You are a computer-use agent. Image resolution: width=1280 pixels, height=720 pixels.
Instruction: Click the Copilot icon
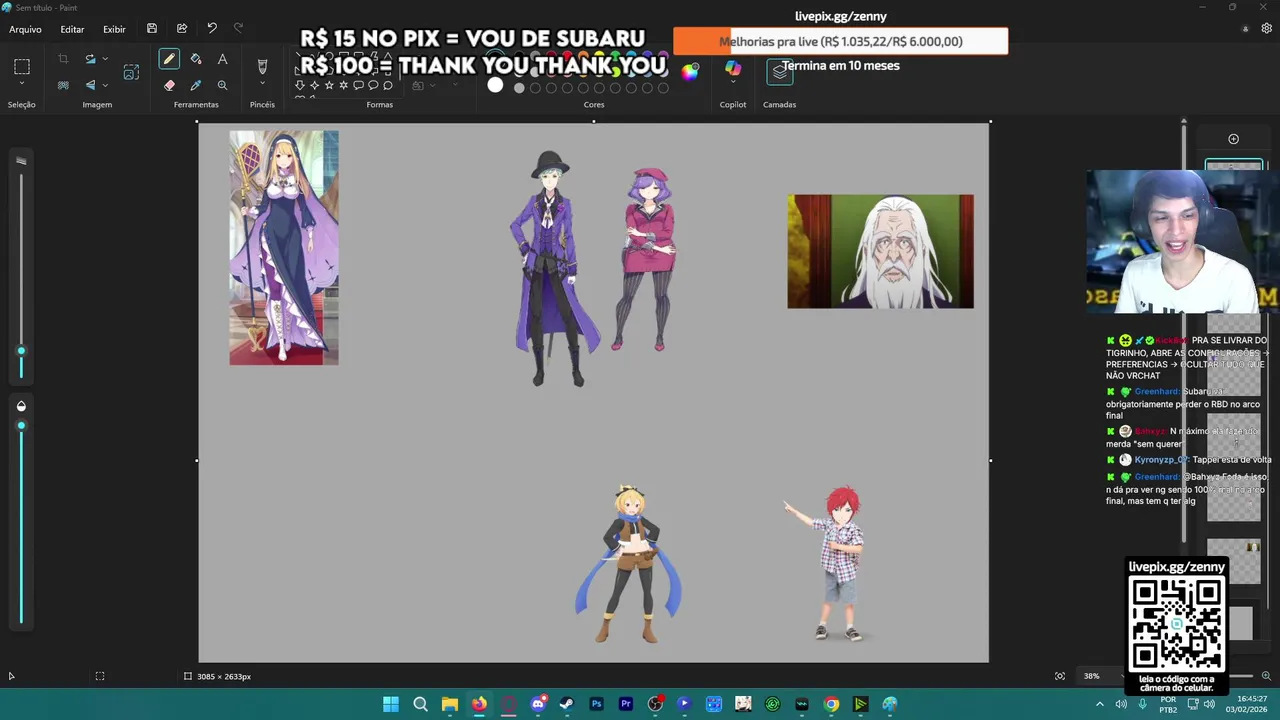point(733,67)
